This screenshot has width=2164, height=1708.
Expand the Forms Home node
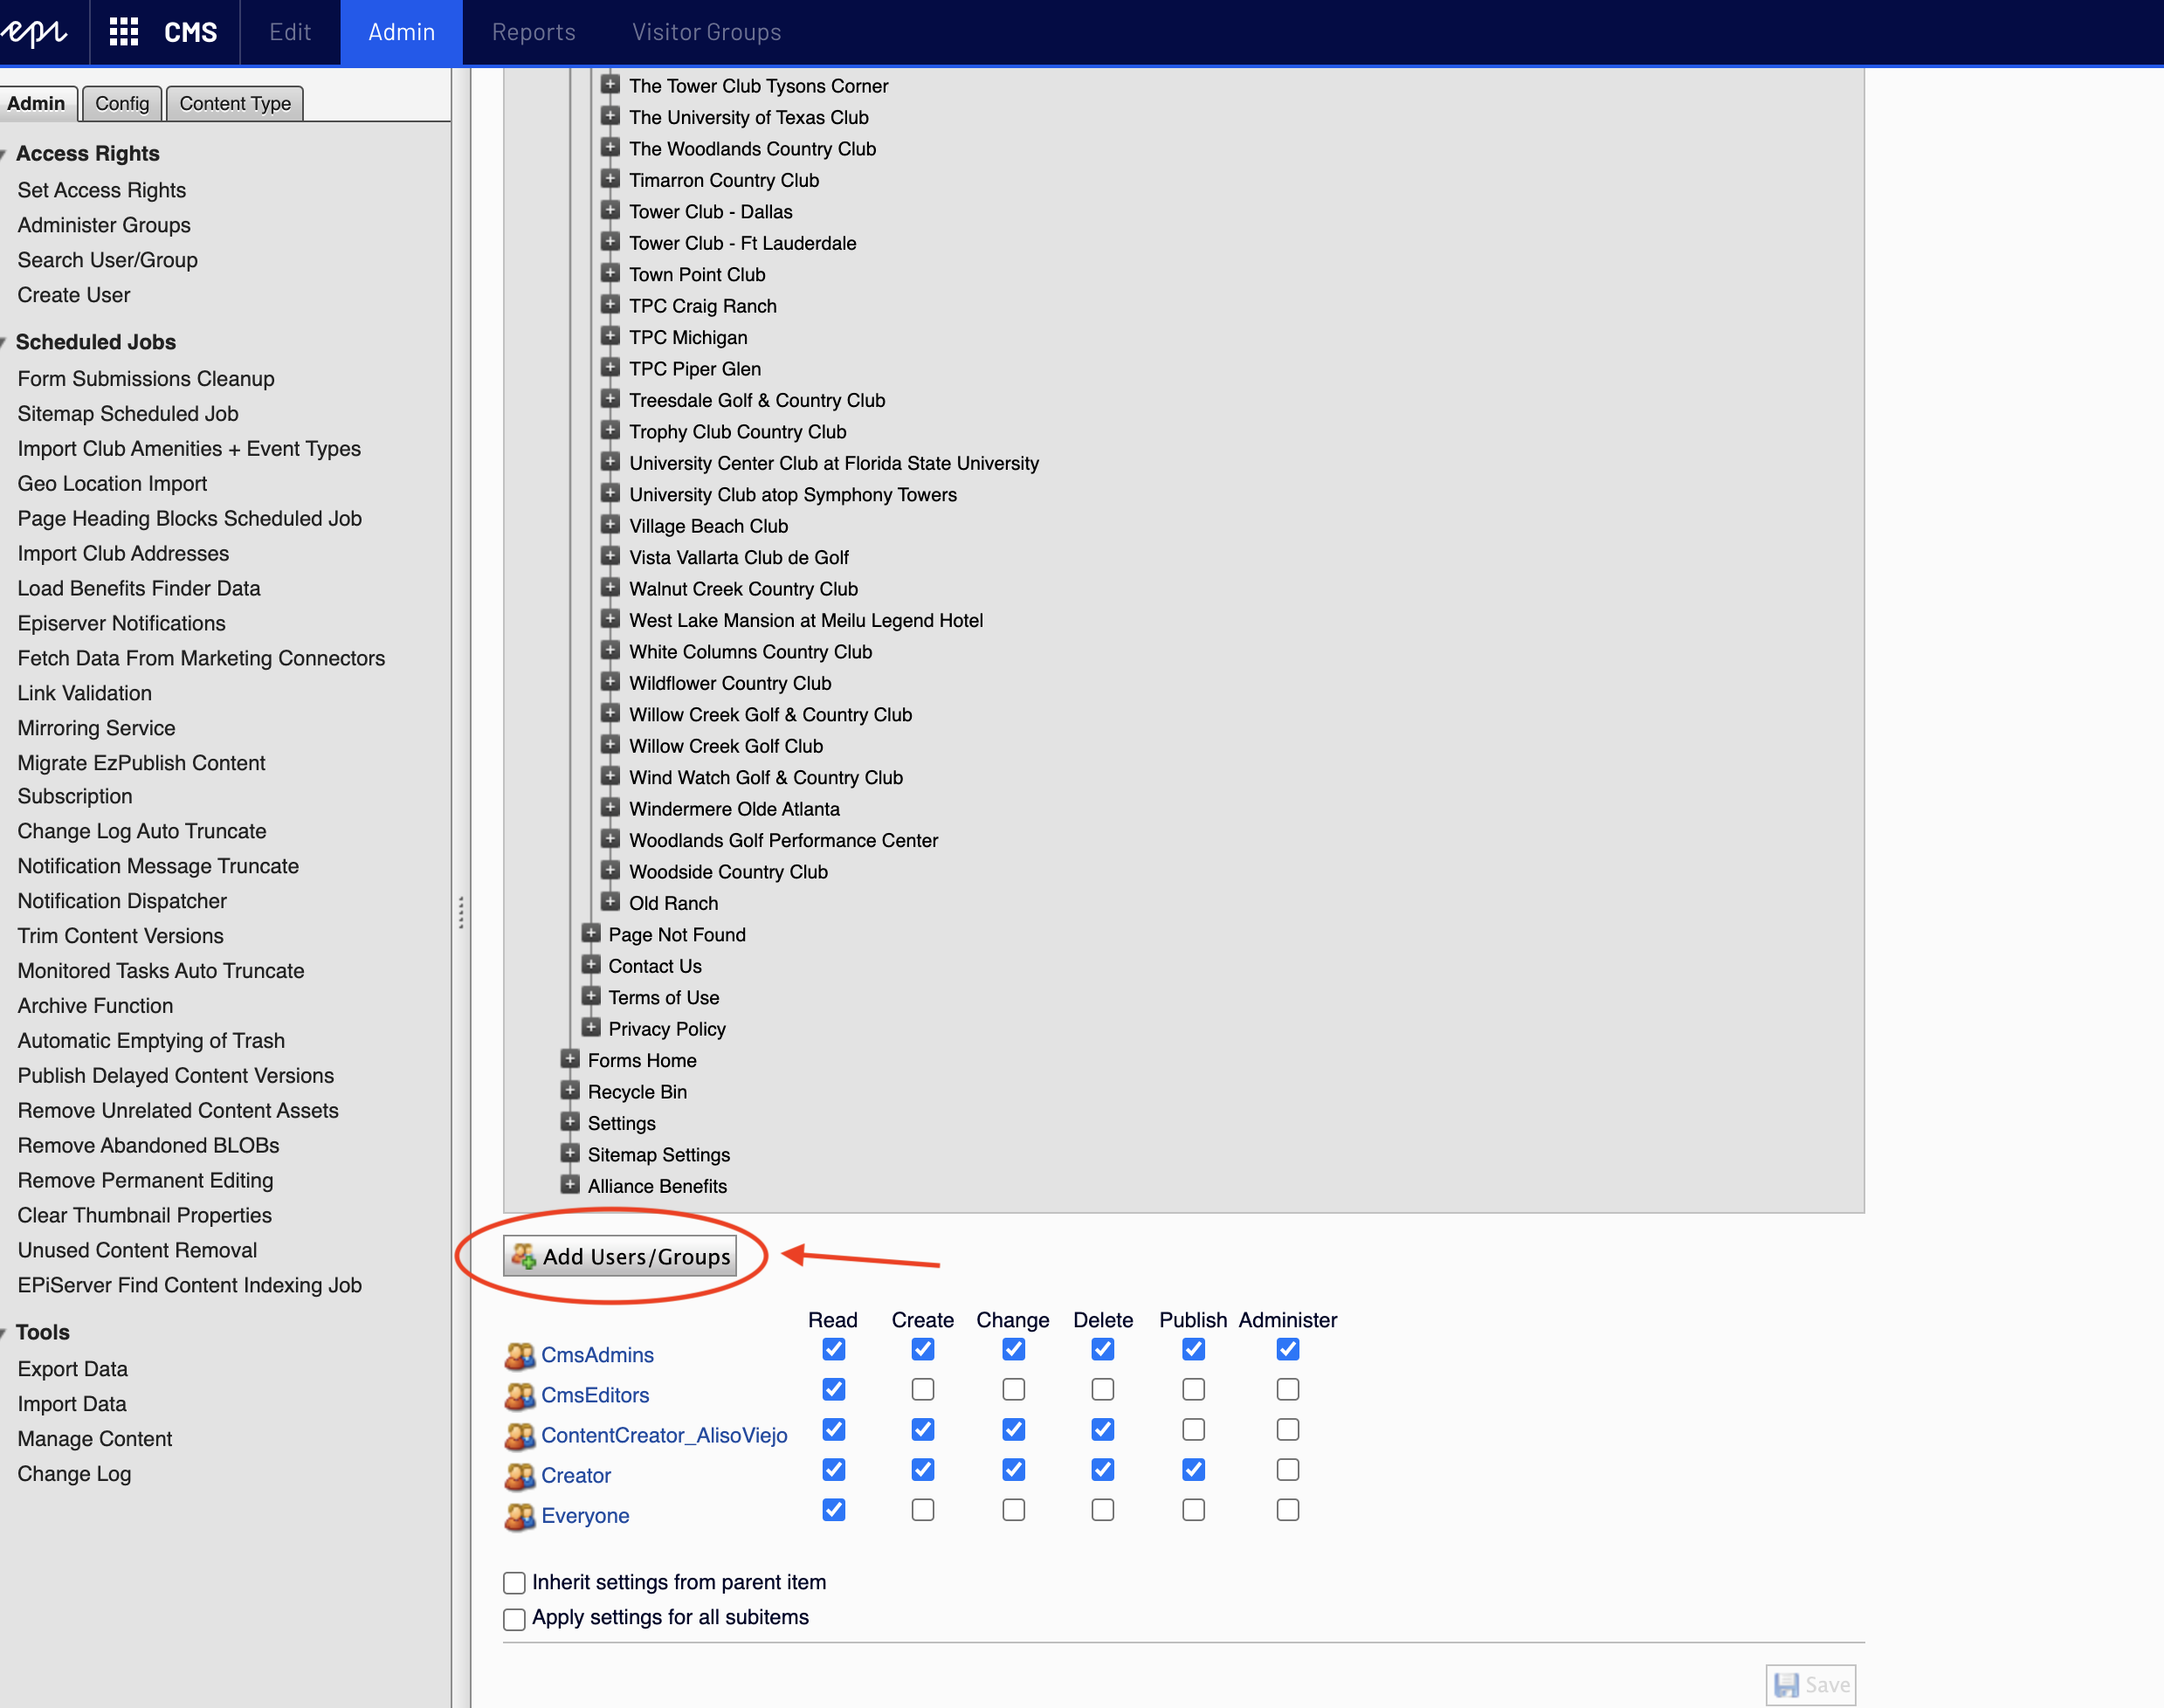pos(570,1059)
